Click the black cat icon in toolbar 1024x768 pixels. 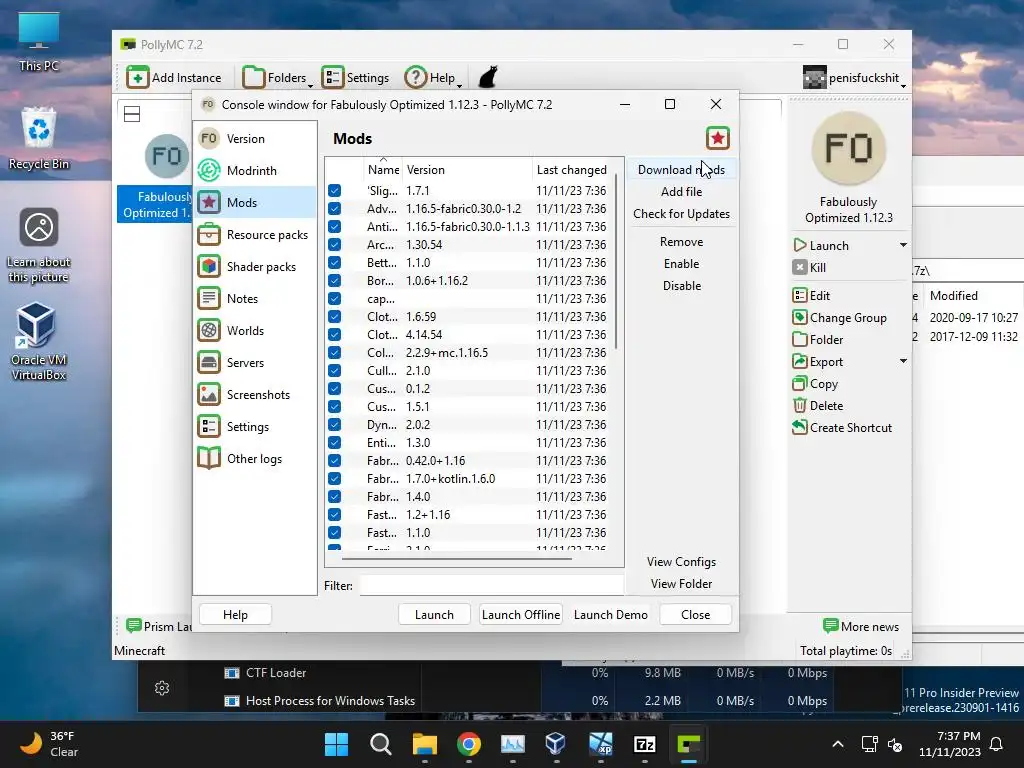coord(488,77)
